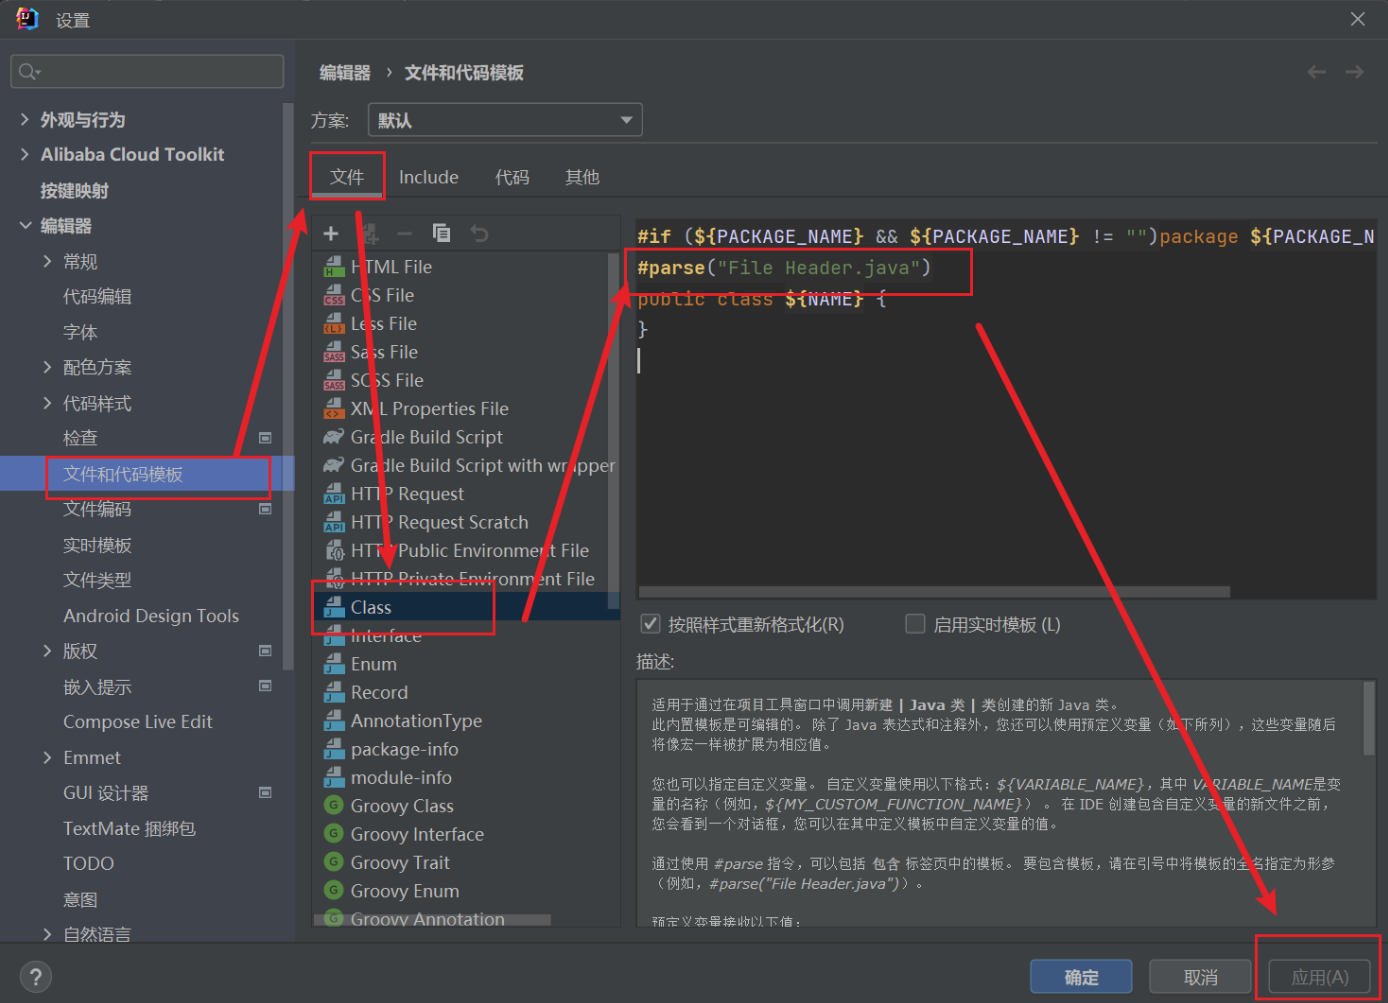The height and width of the screenshot is (1003, 1388).
Task: Click the 编辑器 breadcrumb link
Action: (x=345, y=72)
